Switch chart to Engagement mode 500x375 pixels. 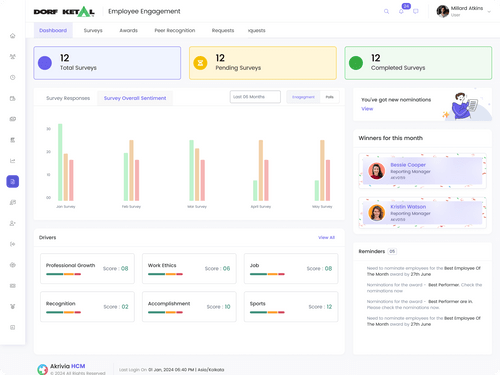[303, 97]
